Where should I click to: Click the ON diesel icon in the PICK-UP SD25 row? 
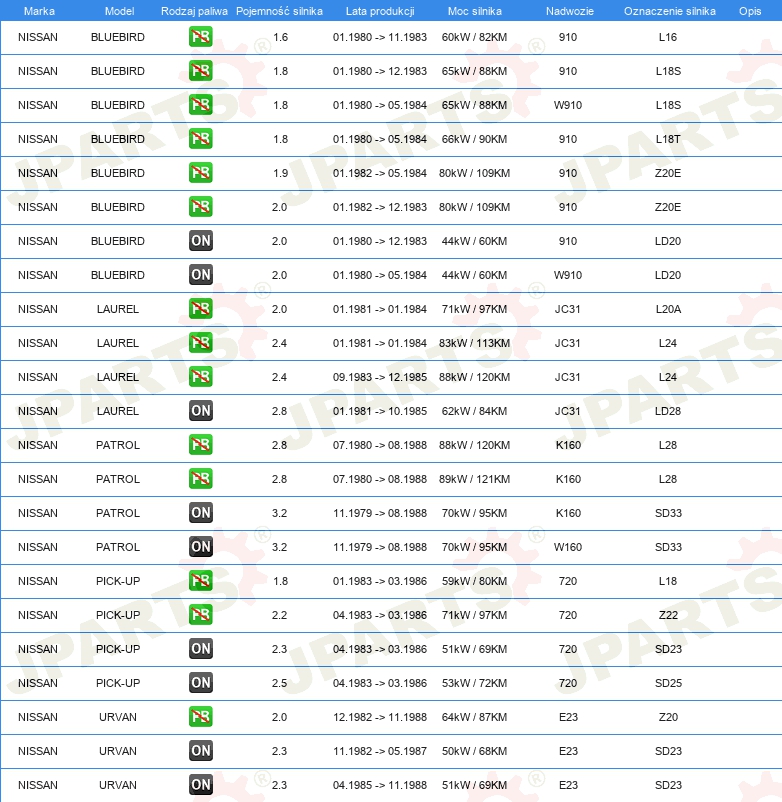200,683
